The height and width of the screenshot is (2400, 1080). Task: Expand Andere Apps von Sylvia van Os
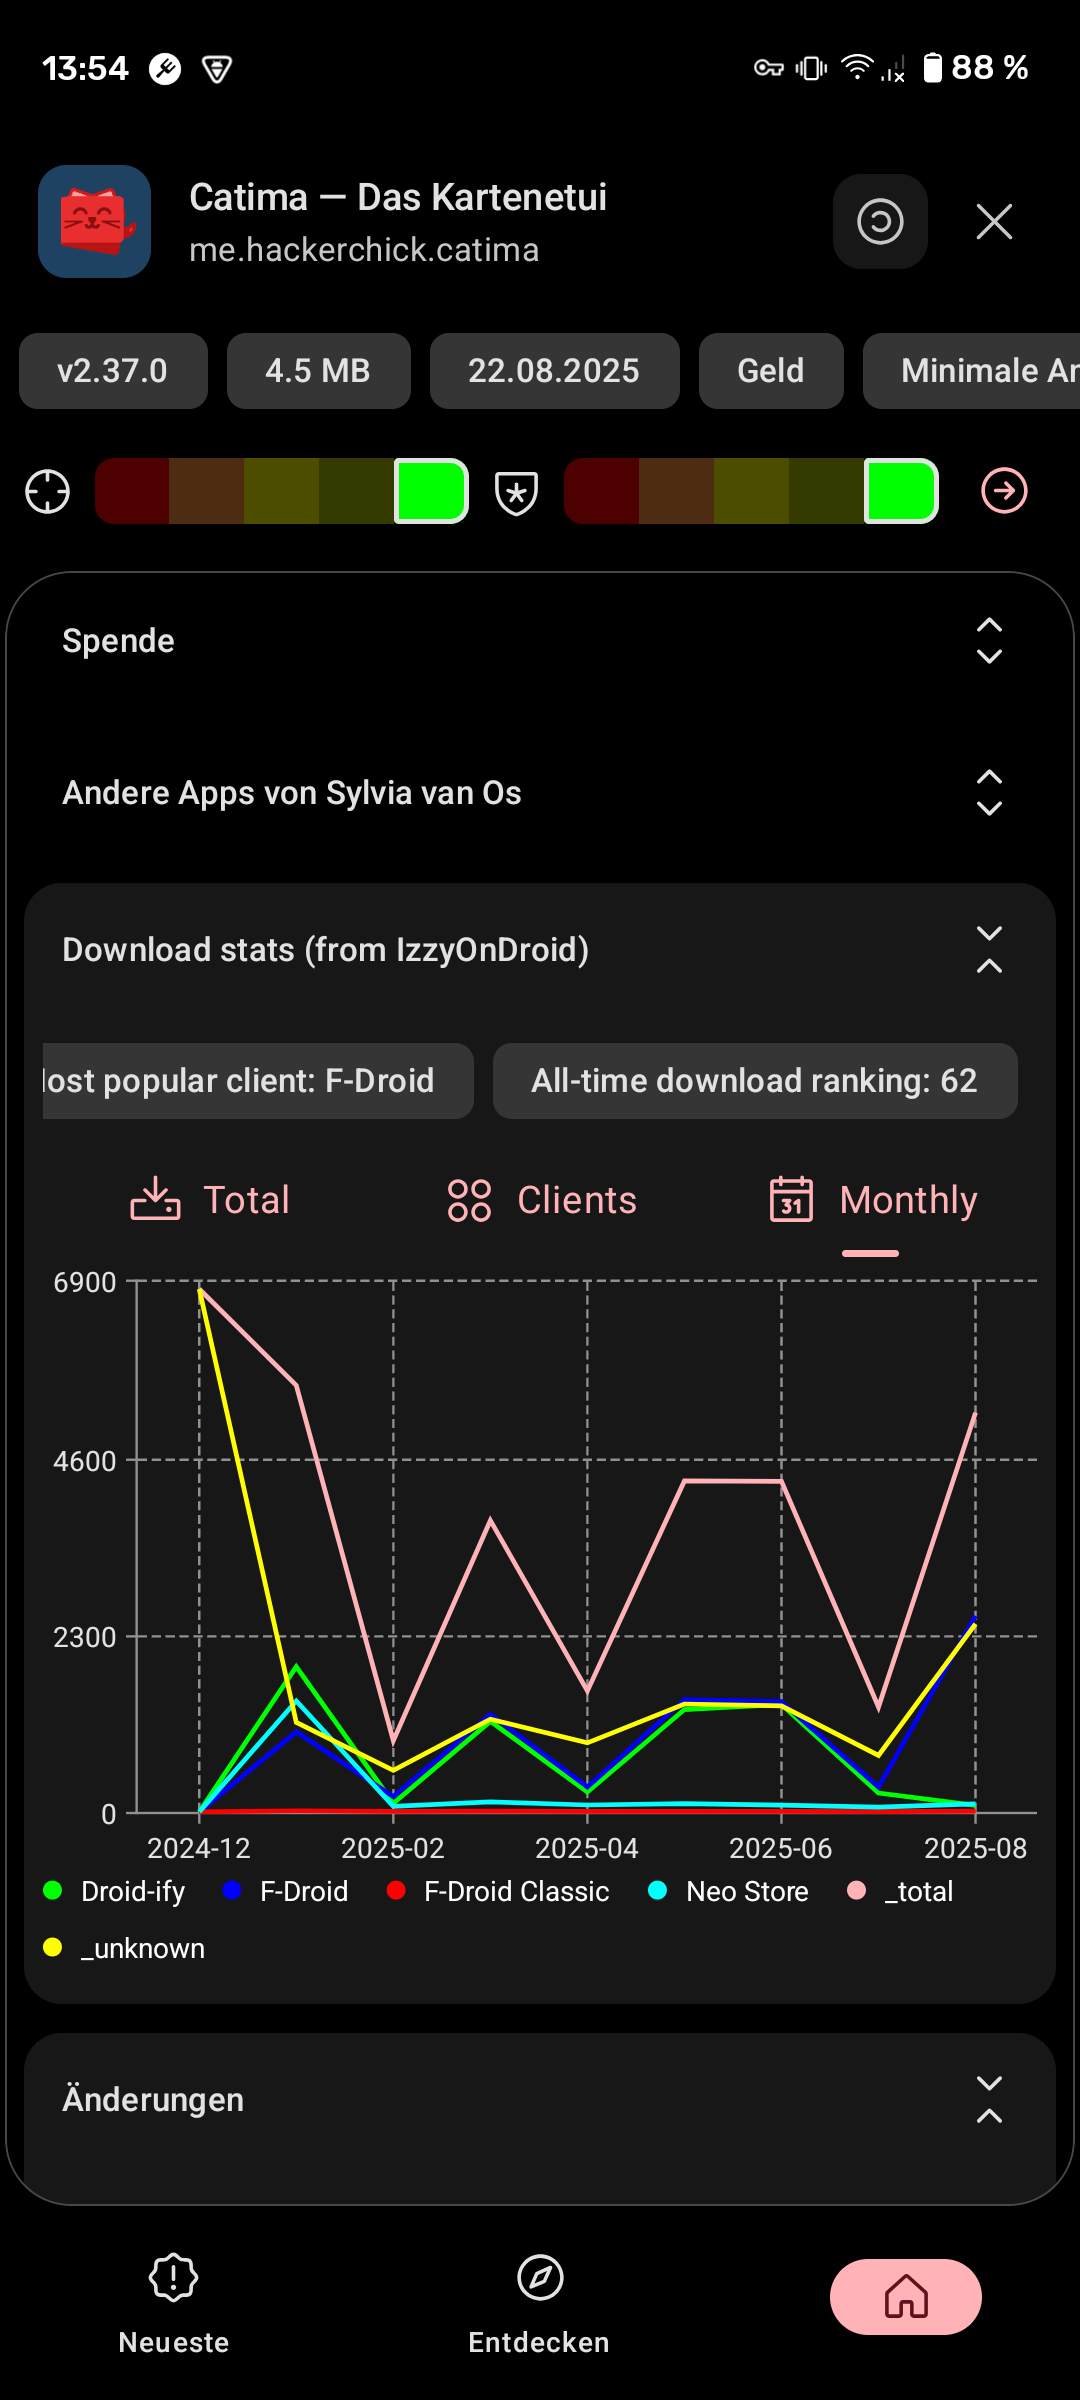pyautogui.click(x=988, y=793)
